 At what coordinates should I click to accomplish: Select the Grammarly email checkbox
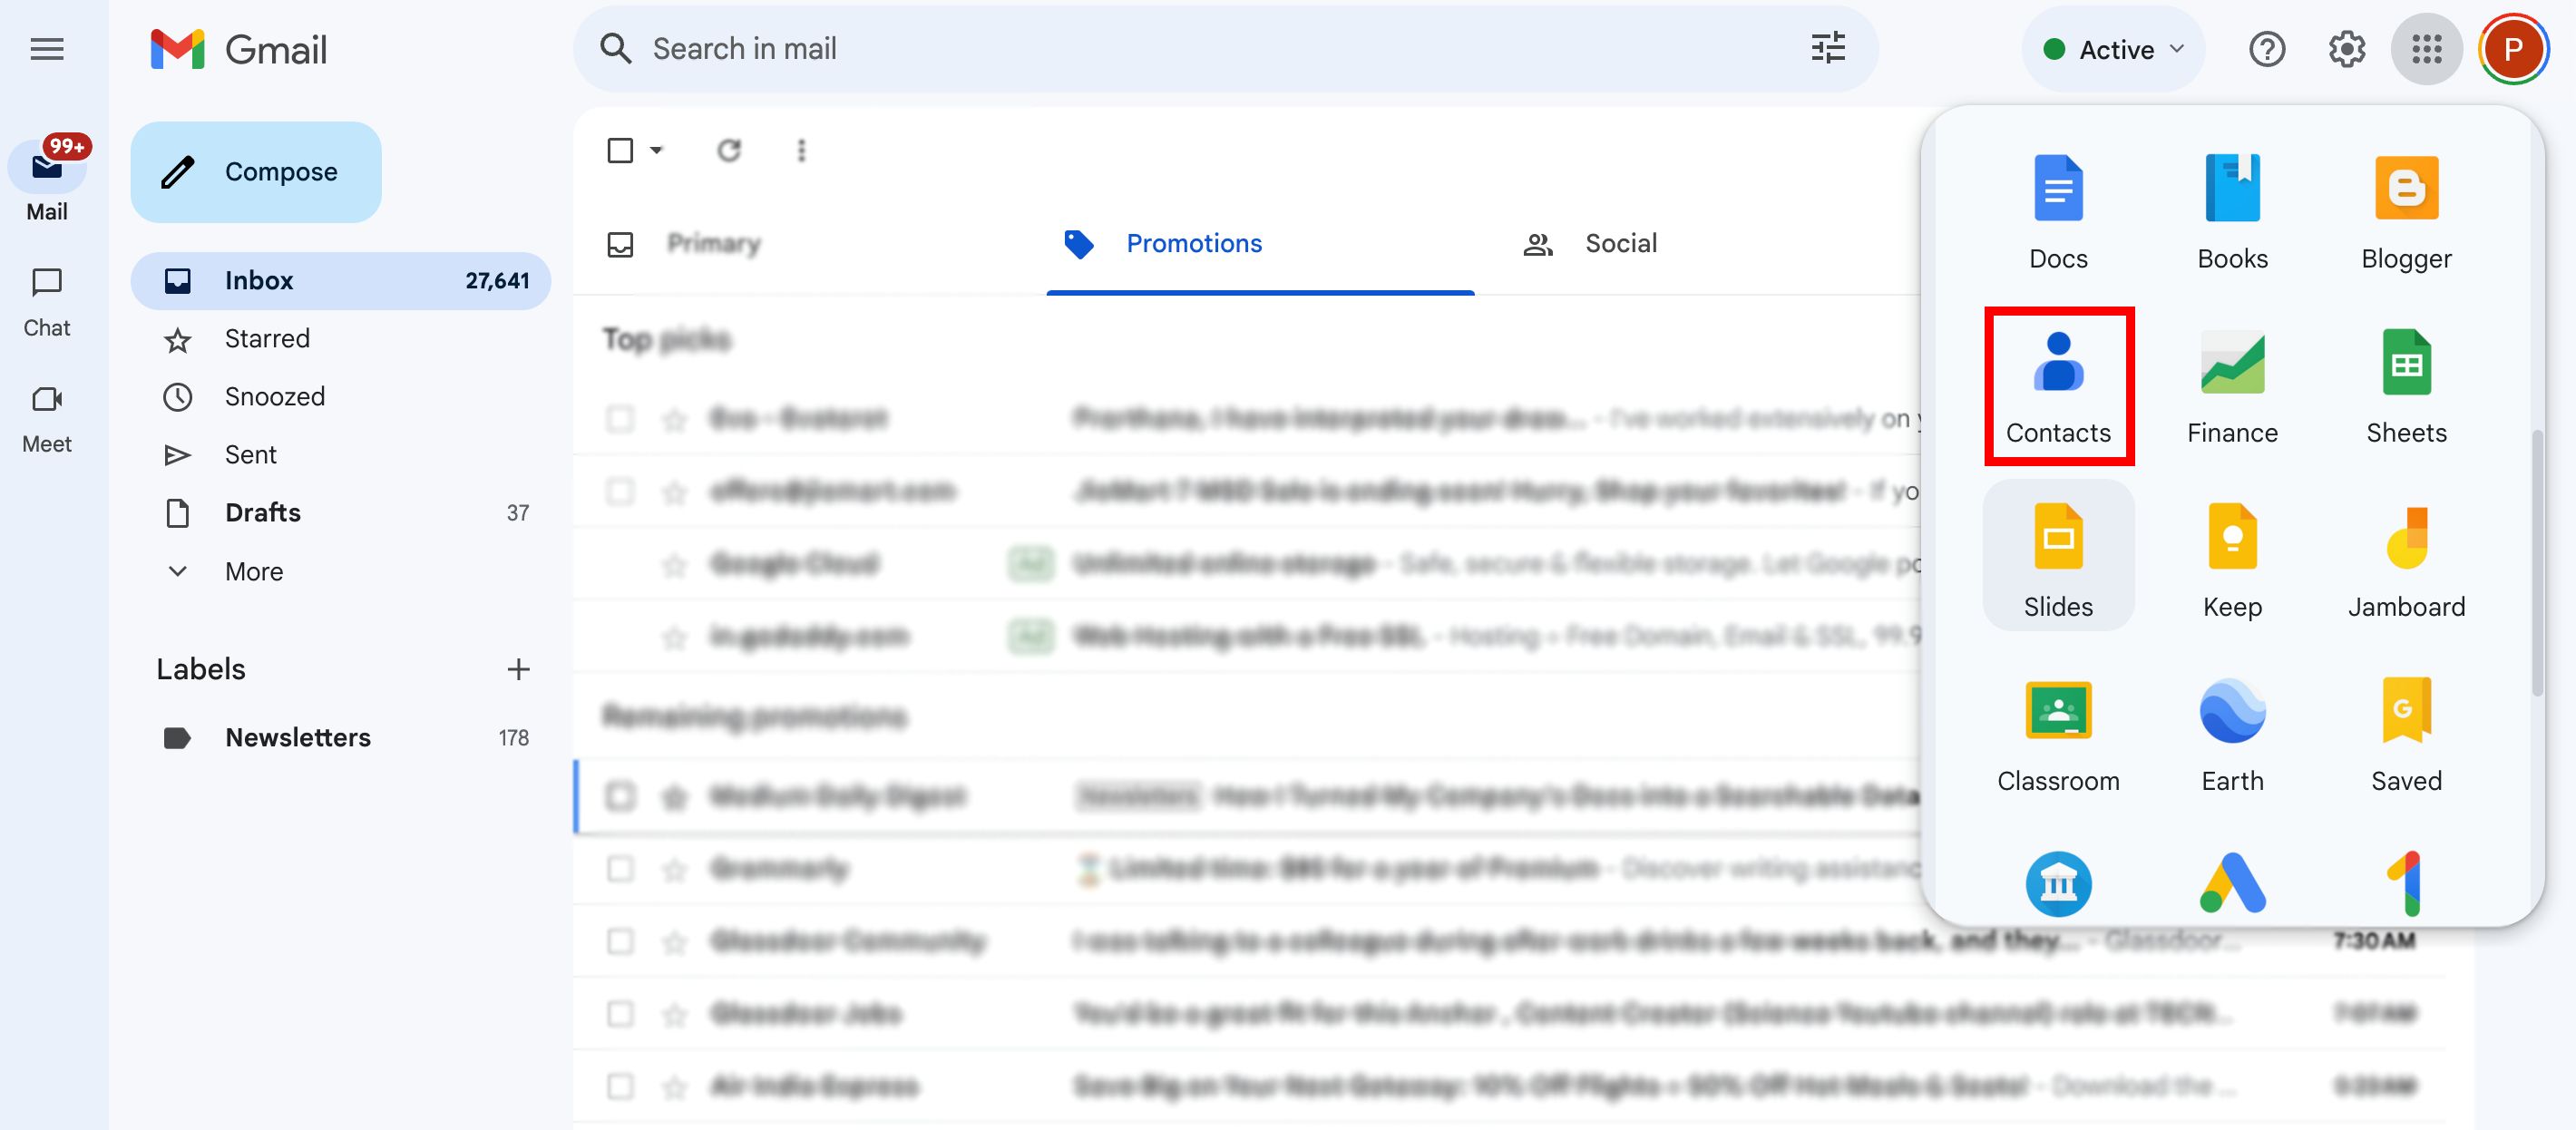pyautogui.click(x=620, y=868)
